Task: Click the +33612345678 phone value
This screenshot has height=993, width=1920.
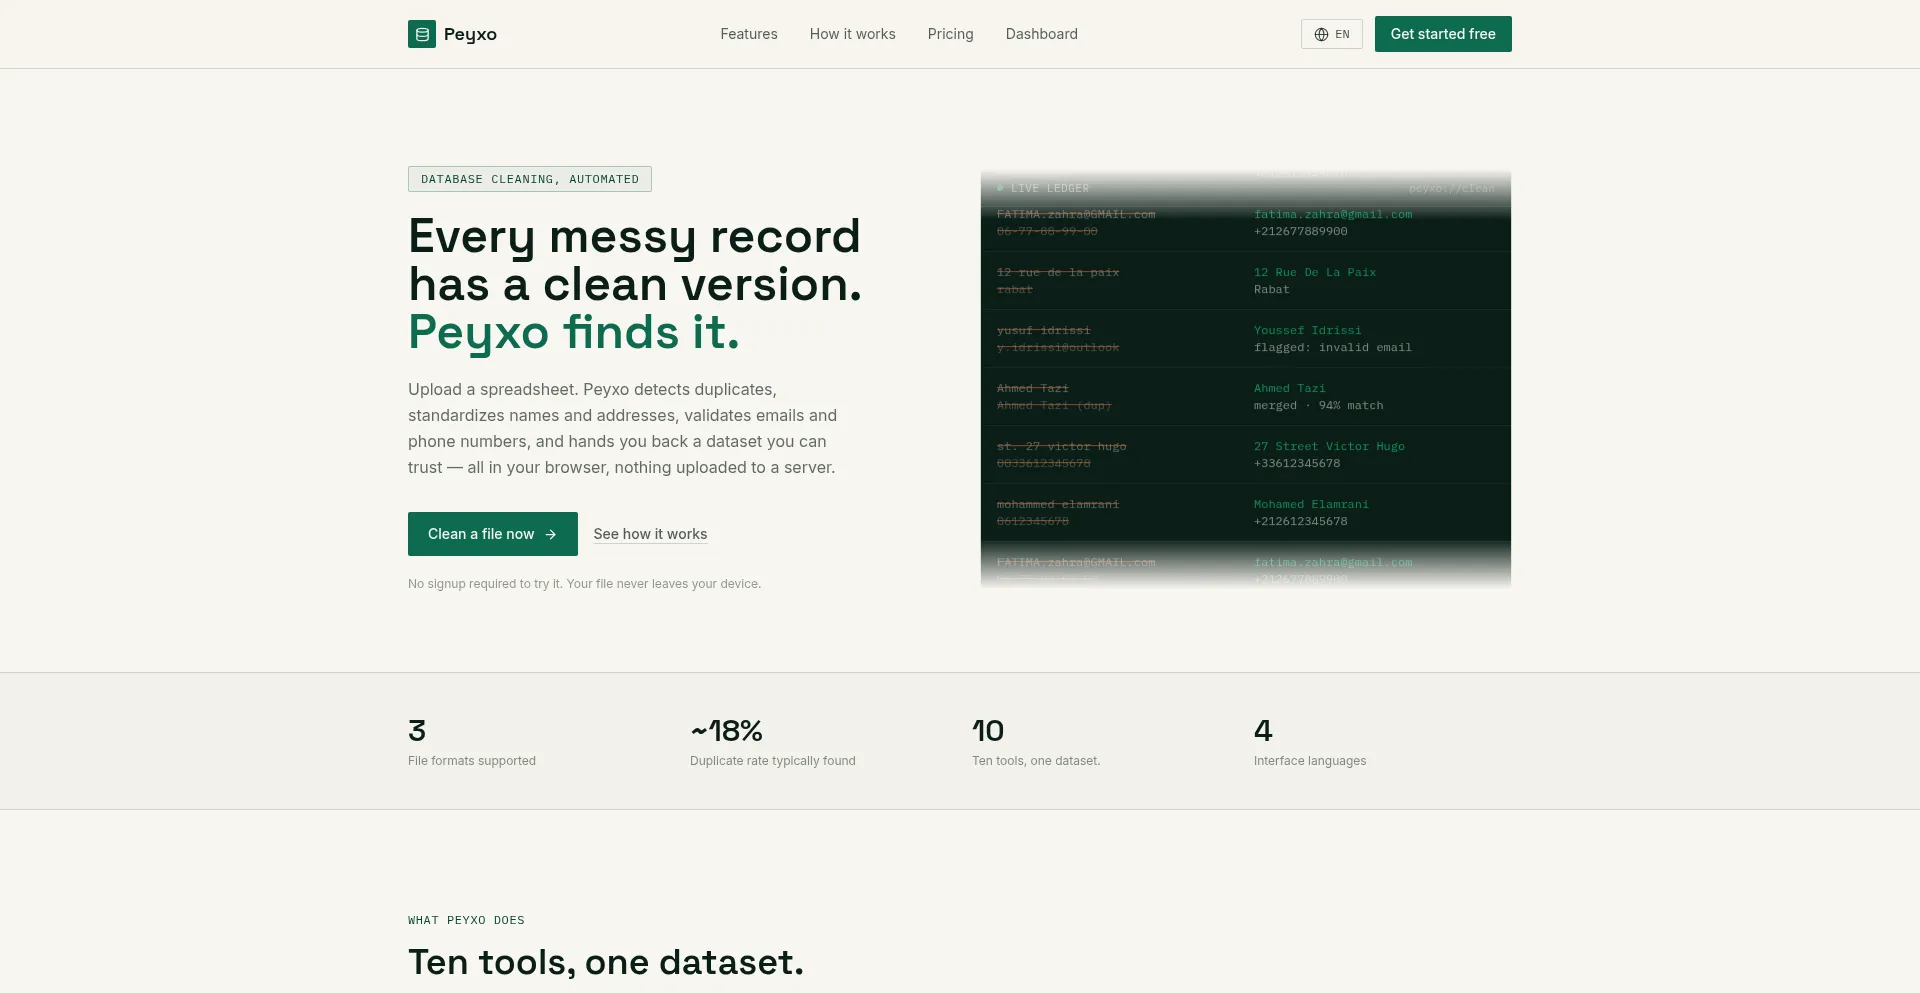Action: [1297, 463]
